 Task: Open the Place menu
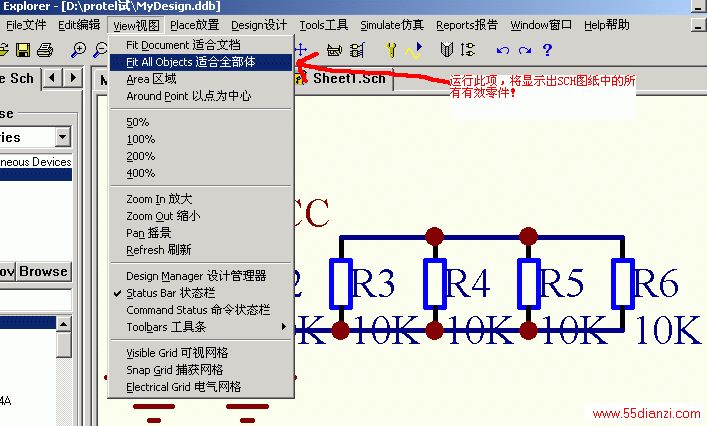194,25
